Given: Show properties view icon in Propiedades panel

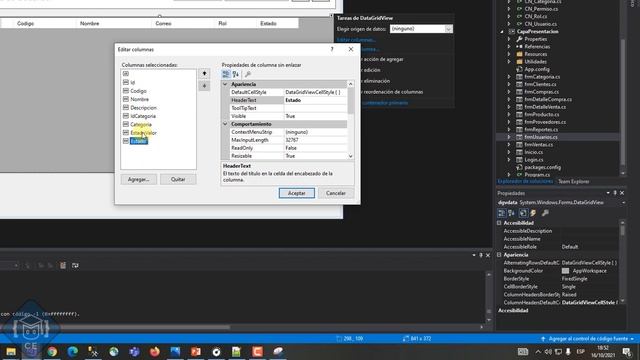Looking at the screenshot, I should pyautogui.click(x=523, y=213).
